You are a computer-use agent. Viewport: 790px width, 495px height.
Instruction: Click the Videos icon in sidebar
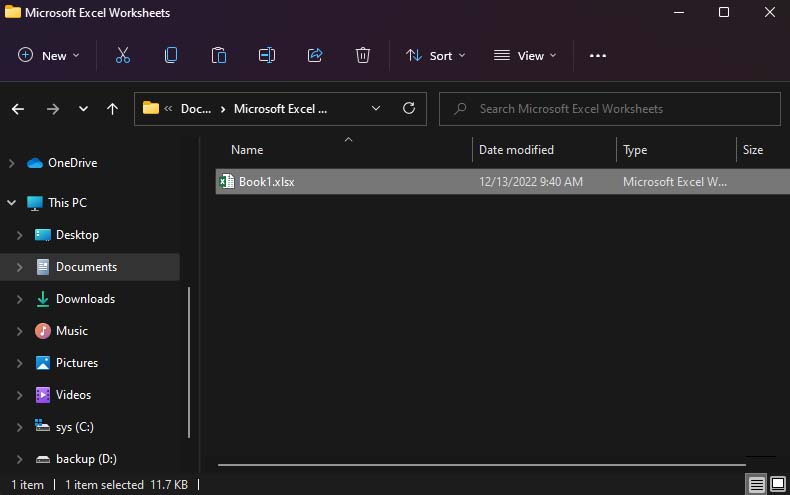click(x=43, y=395)
